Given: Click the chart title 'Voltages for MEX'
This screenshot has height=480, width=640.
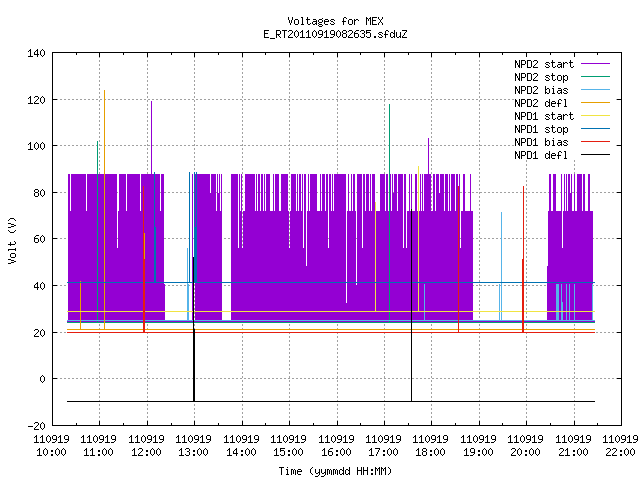Looking at the screenshot, I should click(x=335, y=21).
